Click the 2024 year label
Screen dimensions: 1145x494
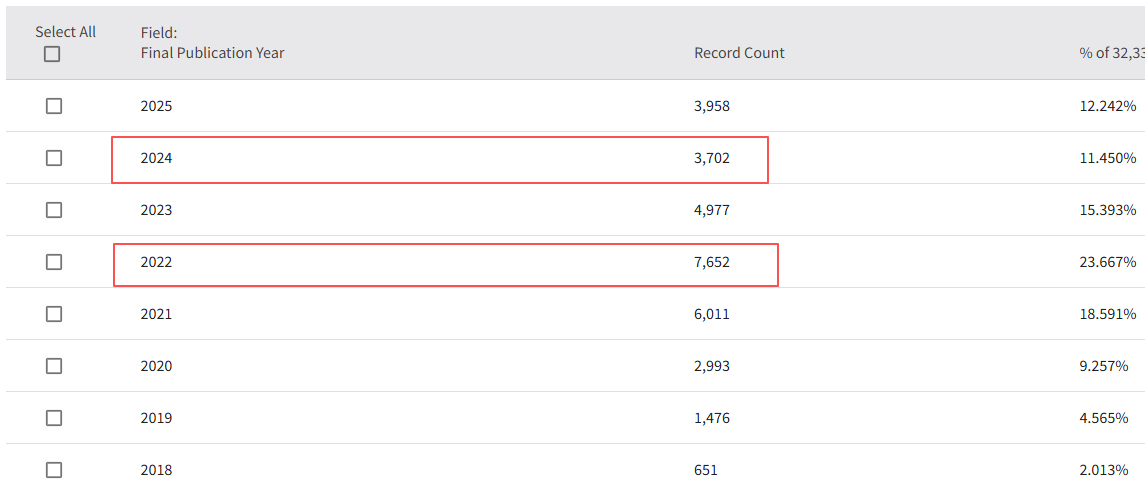click(156, 158)
